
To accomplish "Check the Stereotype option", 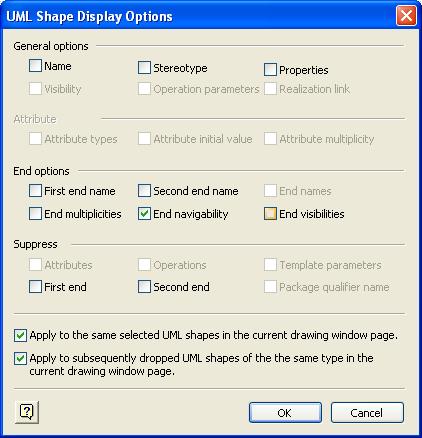I will tap(144, 68).
